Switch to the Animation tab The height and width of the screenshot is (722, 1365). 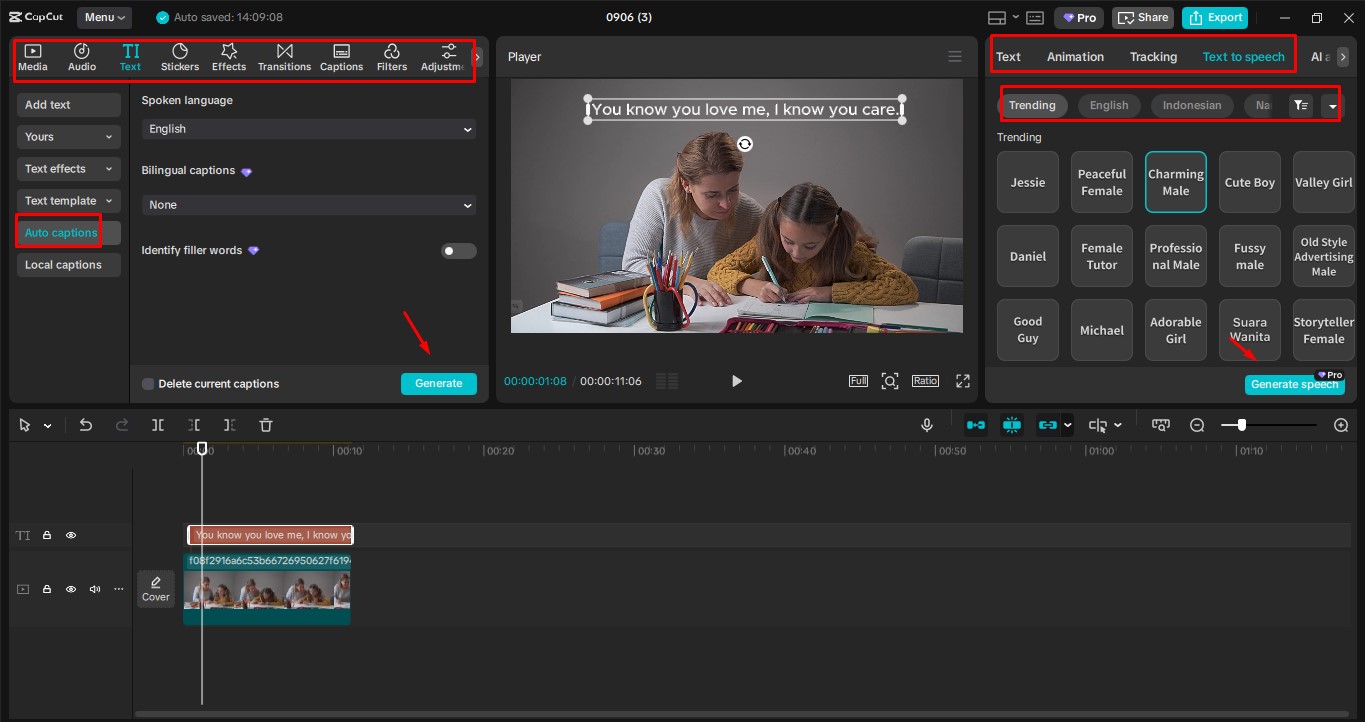[1075, 56]
